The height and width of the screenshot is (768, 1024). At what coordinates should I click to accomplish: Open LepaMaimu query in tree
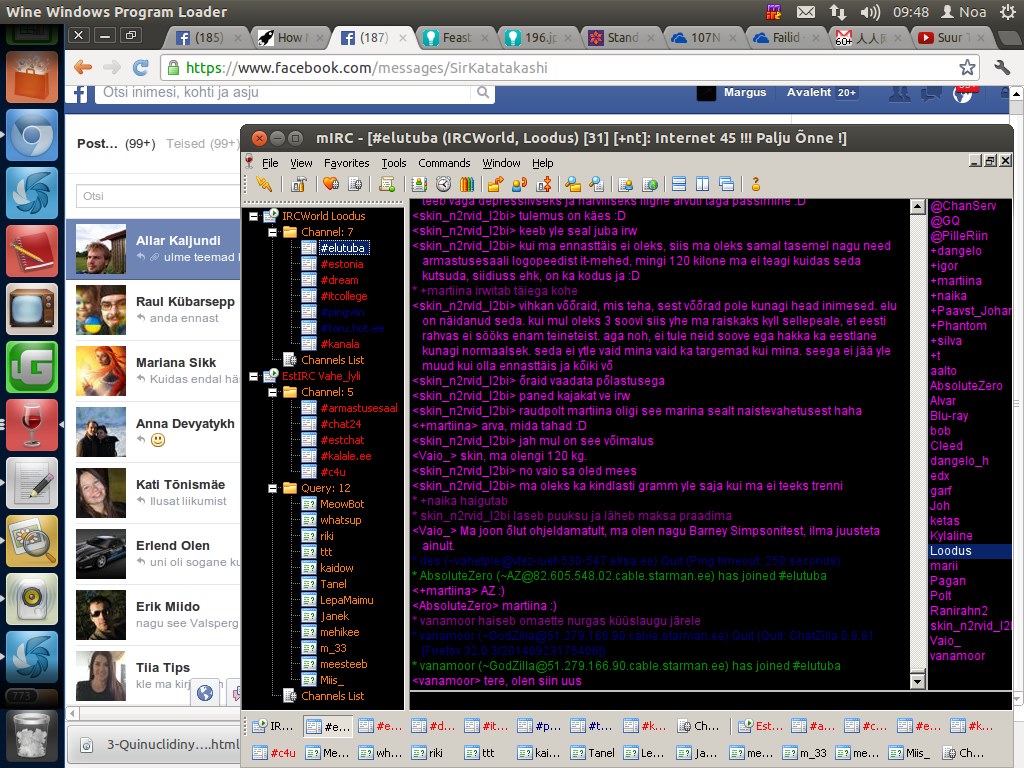(x=346, y=600)
